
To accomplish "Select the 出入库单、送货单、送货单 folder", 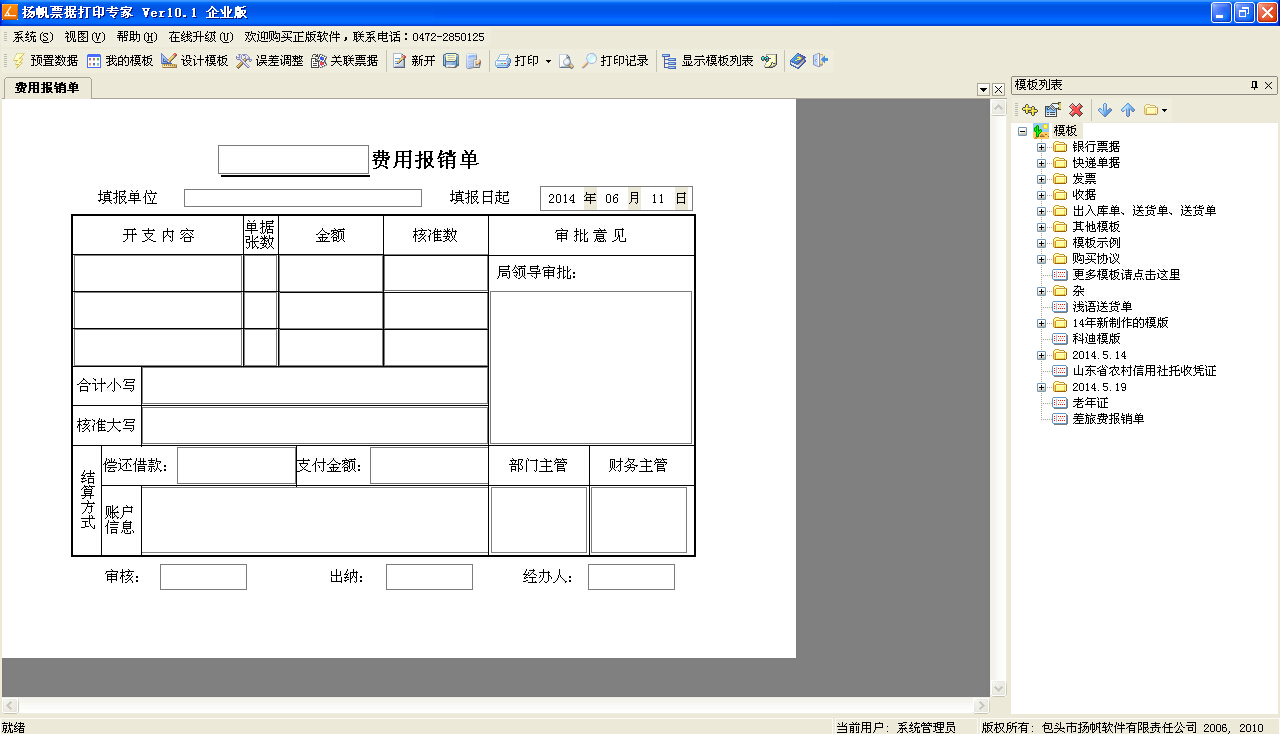I will click(x=1144, y=211).
